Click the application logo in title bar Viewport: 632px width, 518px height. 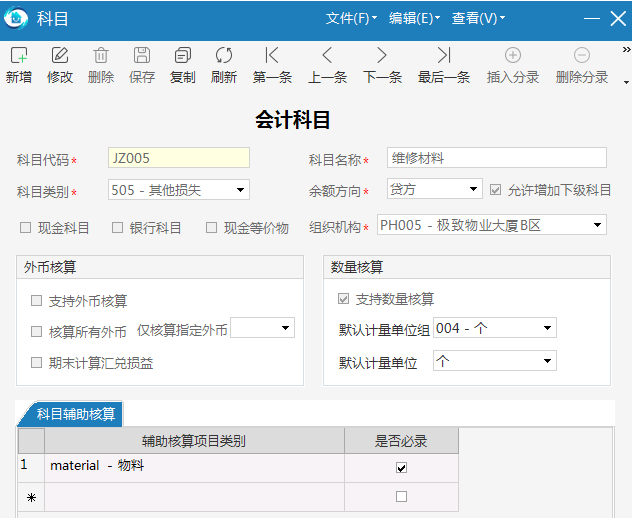[x=16, y=18]
